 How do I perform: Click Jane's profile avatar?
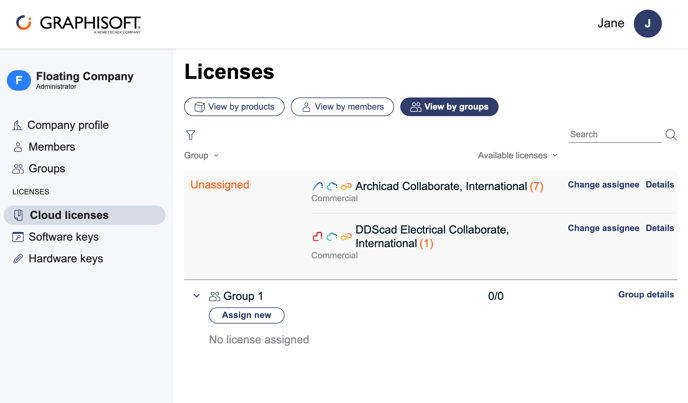647,24
